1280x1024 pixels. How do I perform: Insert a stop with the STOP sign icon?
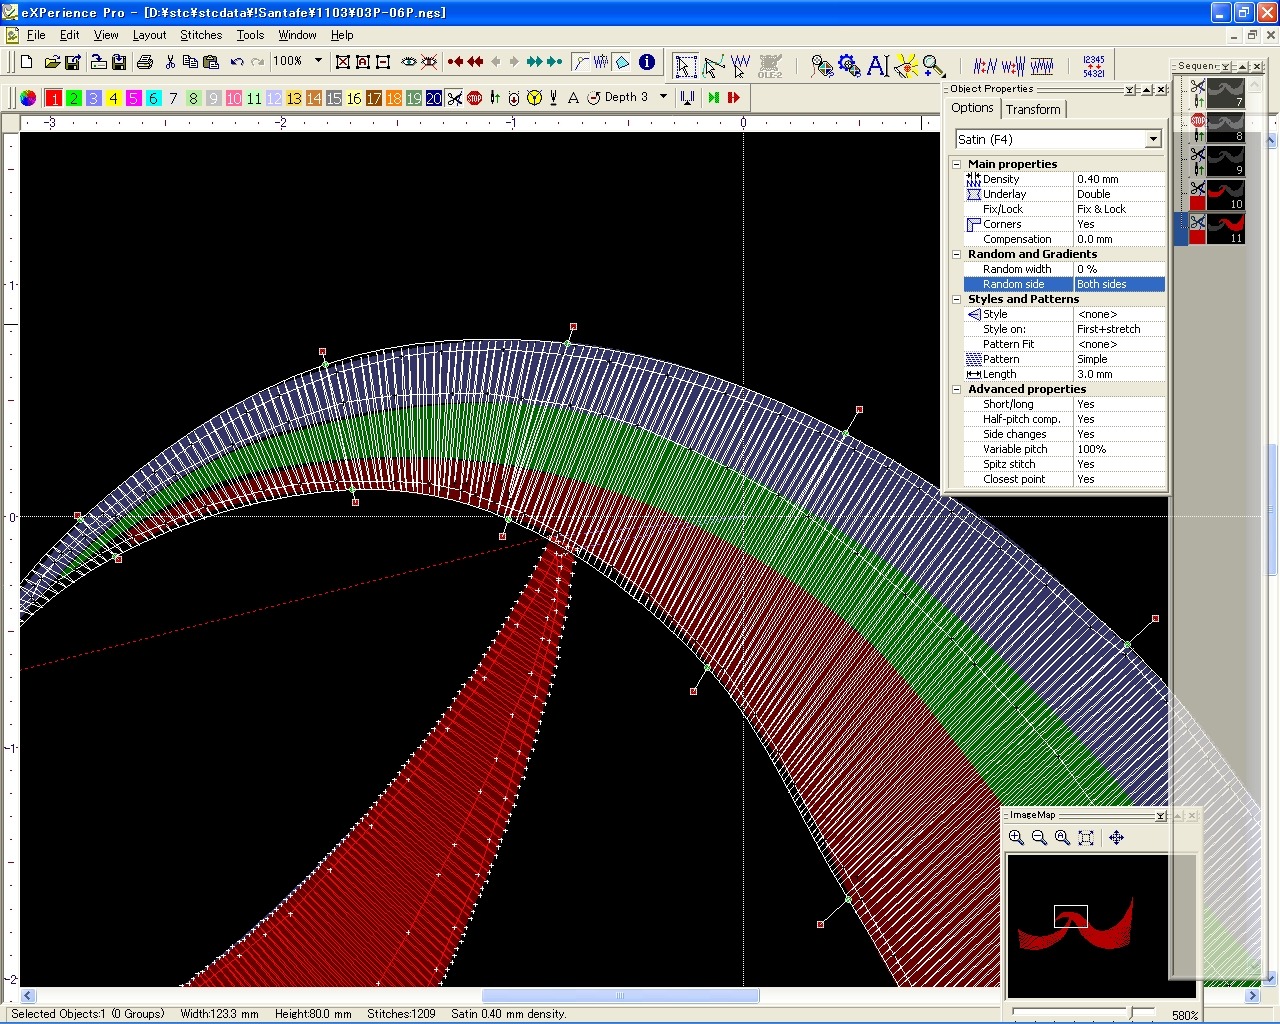(475, 98)
